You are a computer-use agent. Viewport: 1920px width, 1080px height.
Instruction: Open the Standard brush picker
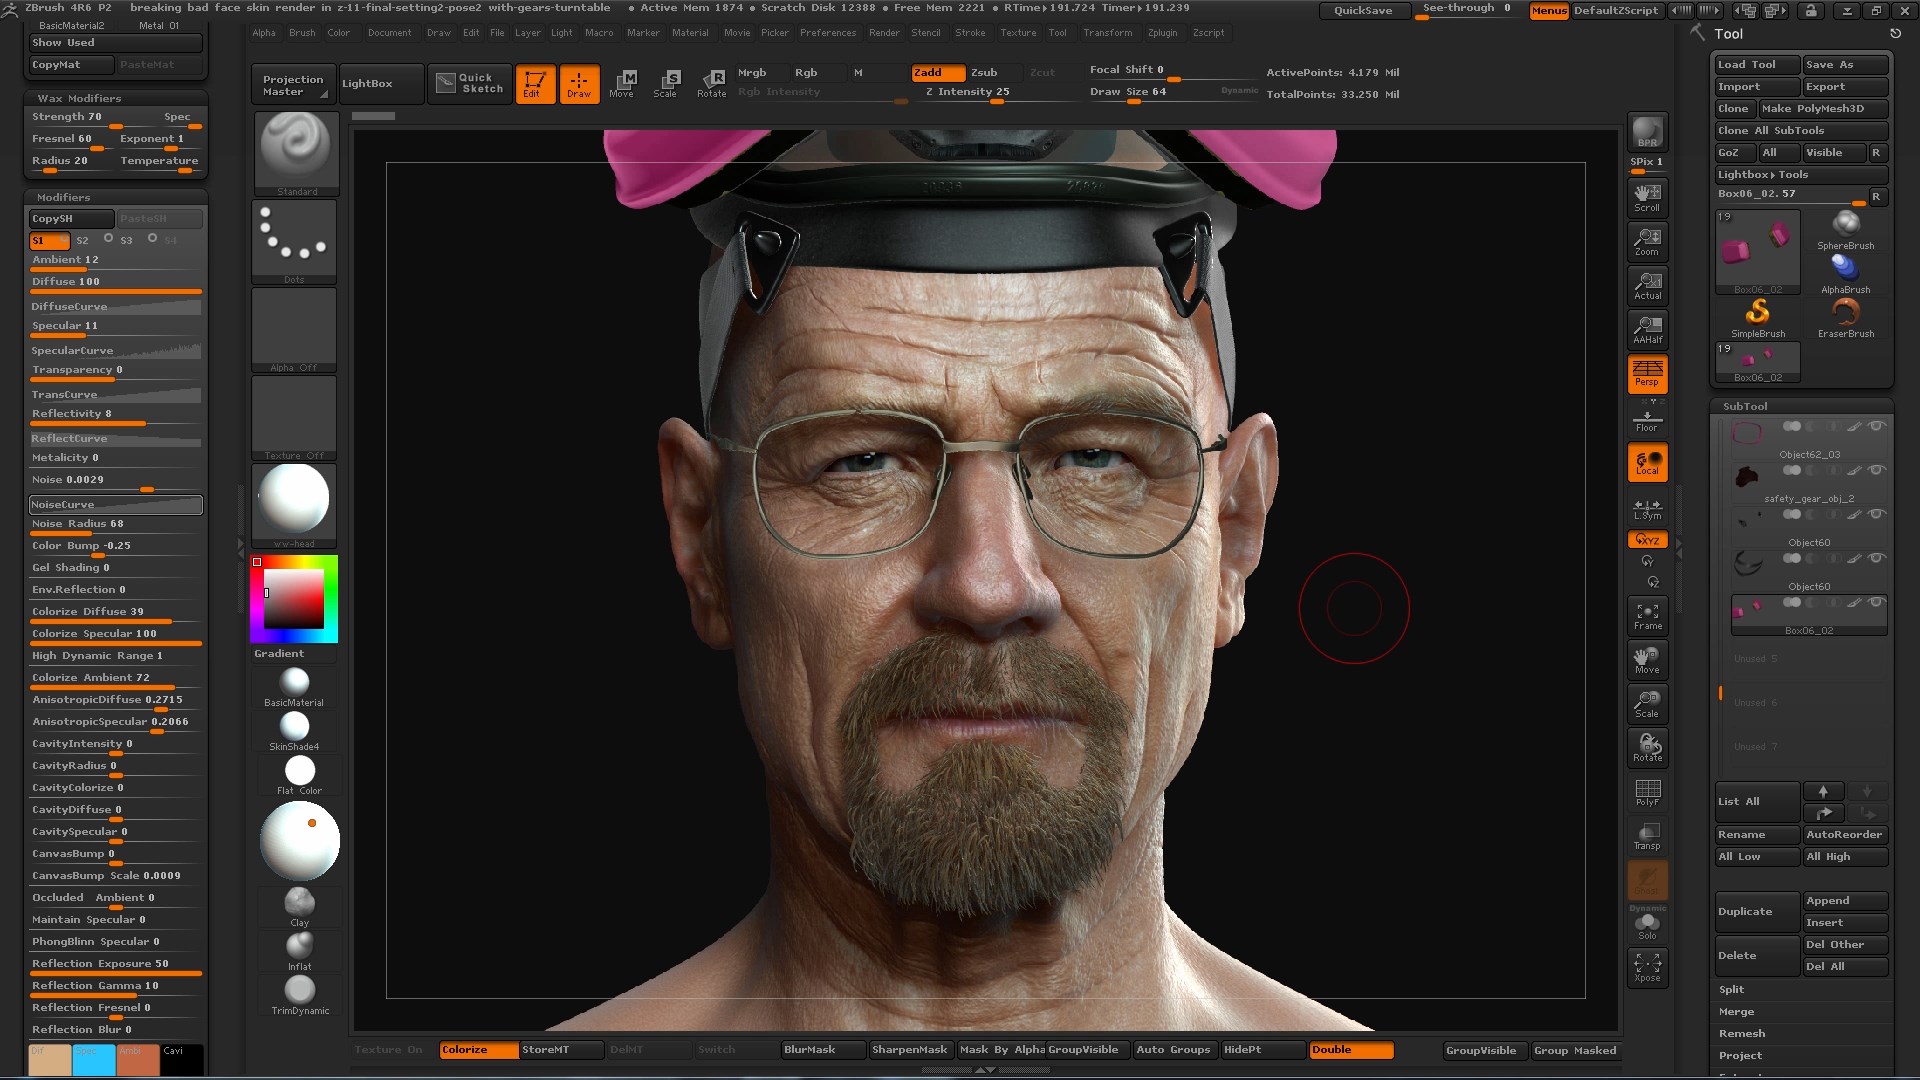[x=296, y=153]
